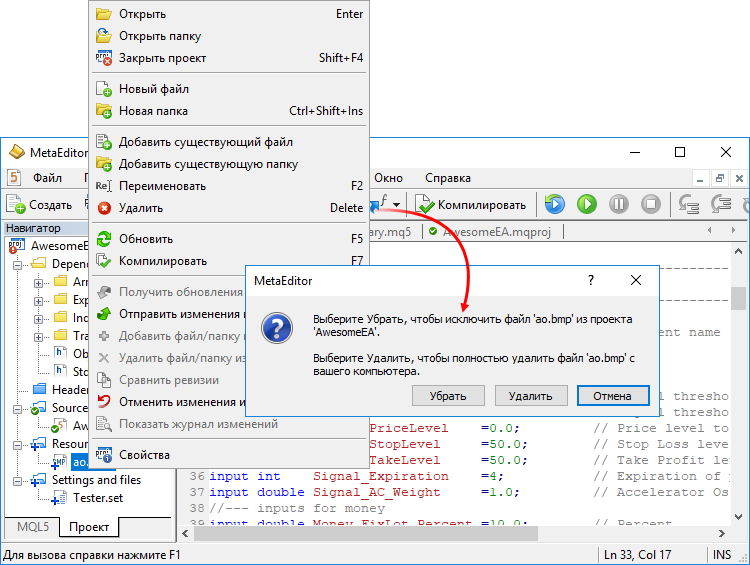Click the Свойства project info icon

[x=104, y=455]
